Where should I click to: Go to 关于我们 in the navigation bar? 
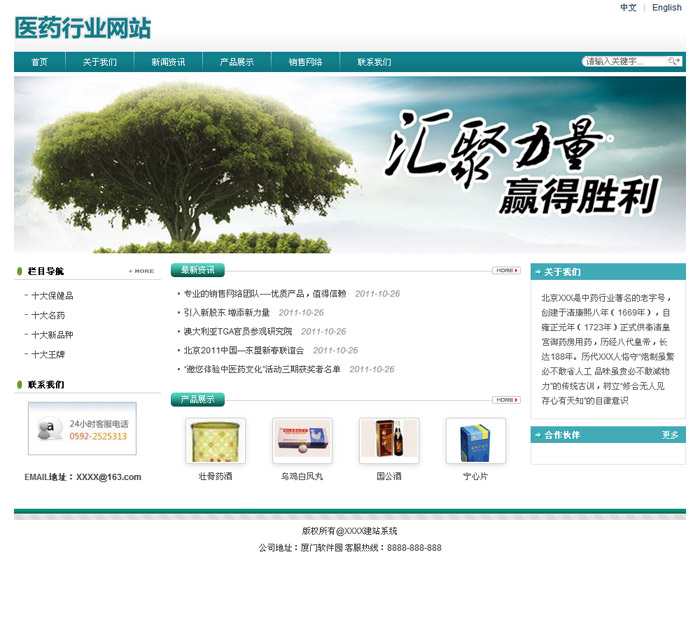click(x=100, y=62)
